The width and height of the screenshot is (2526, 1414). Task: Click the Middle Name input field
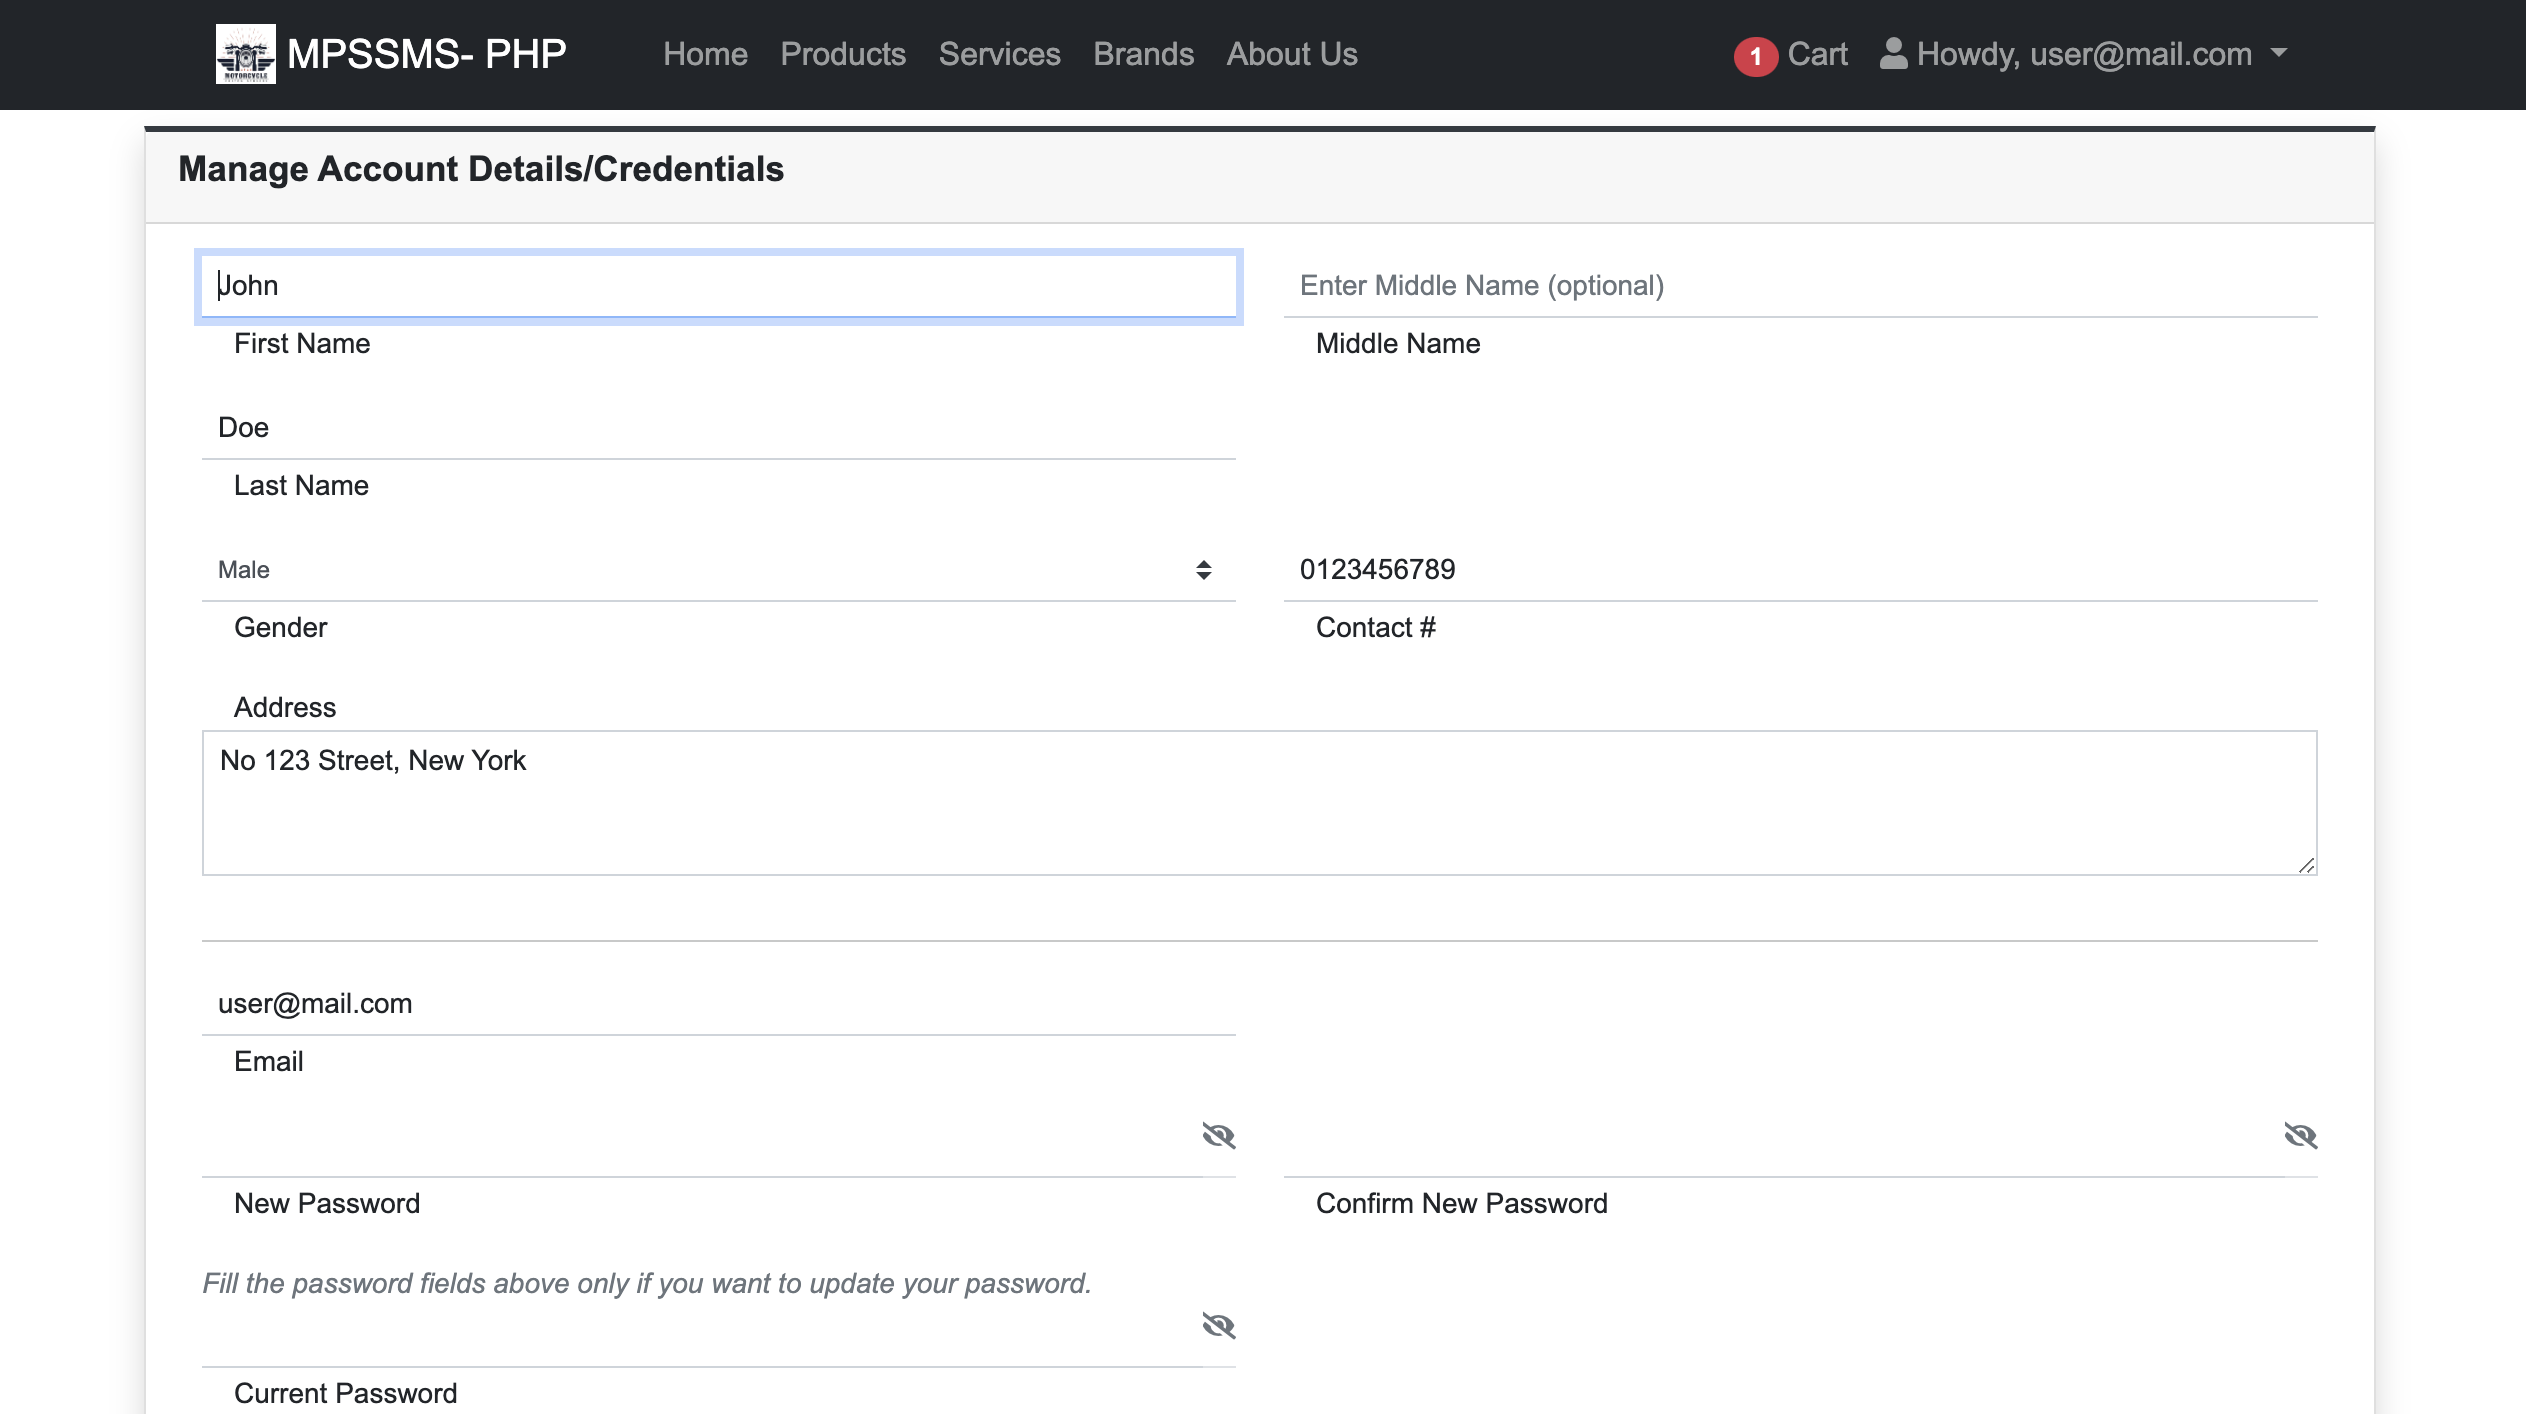pos(1800,286)
